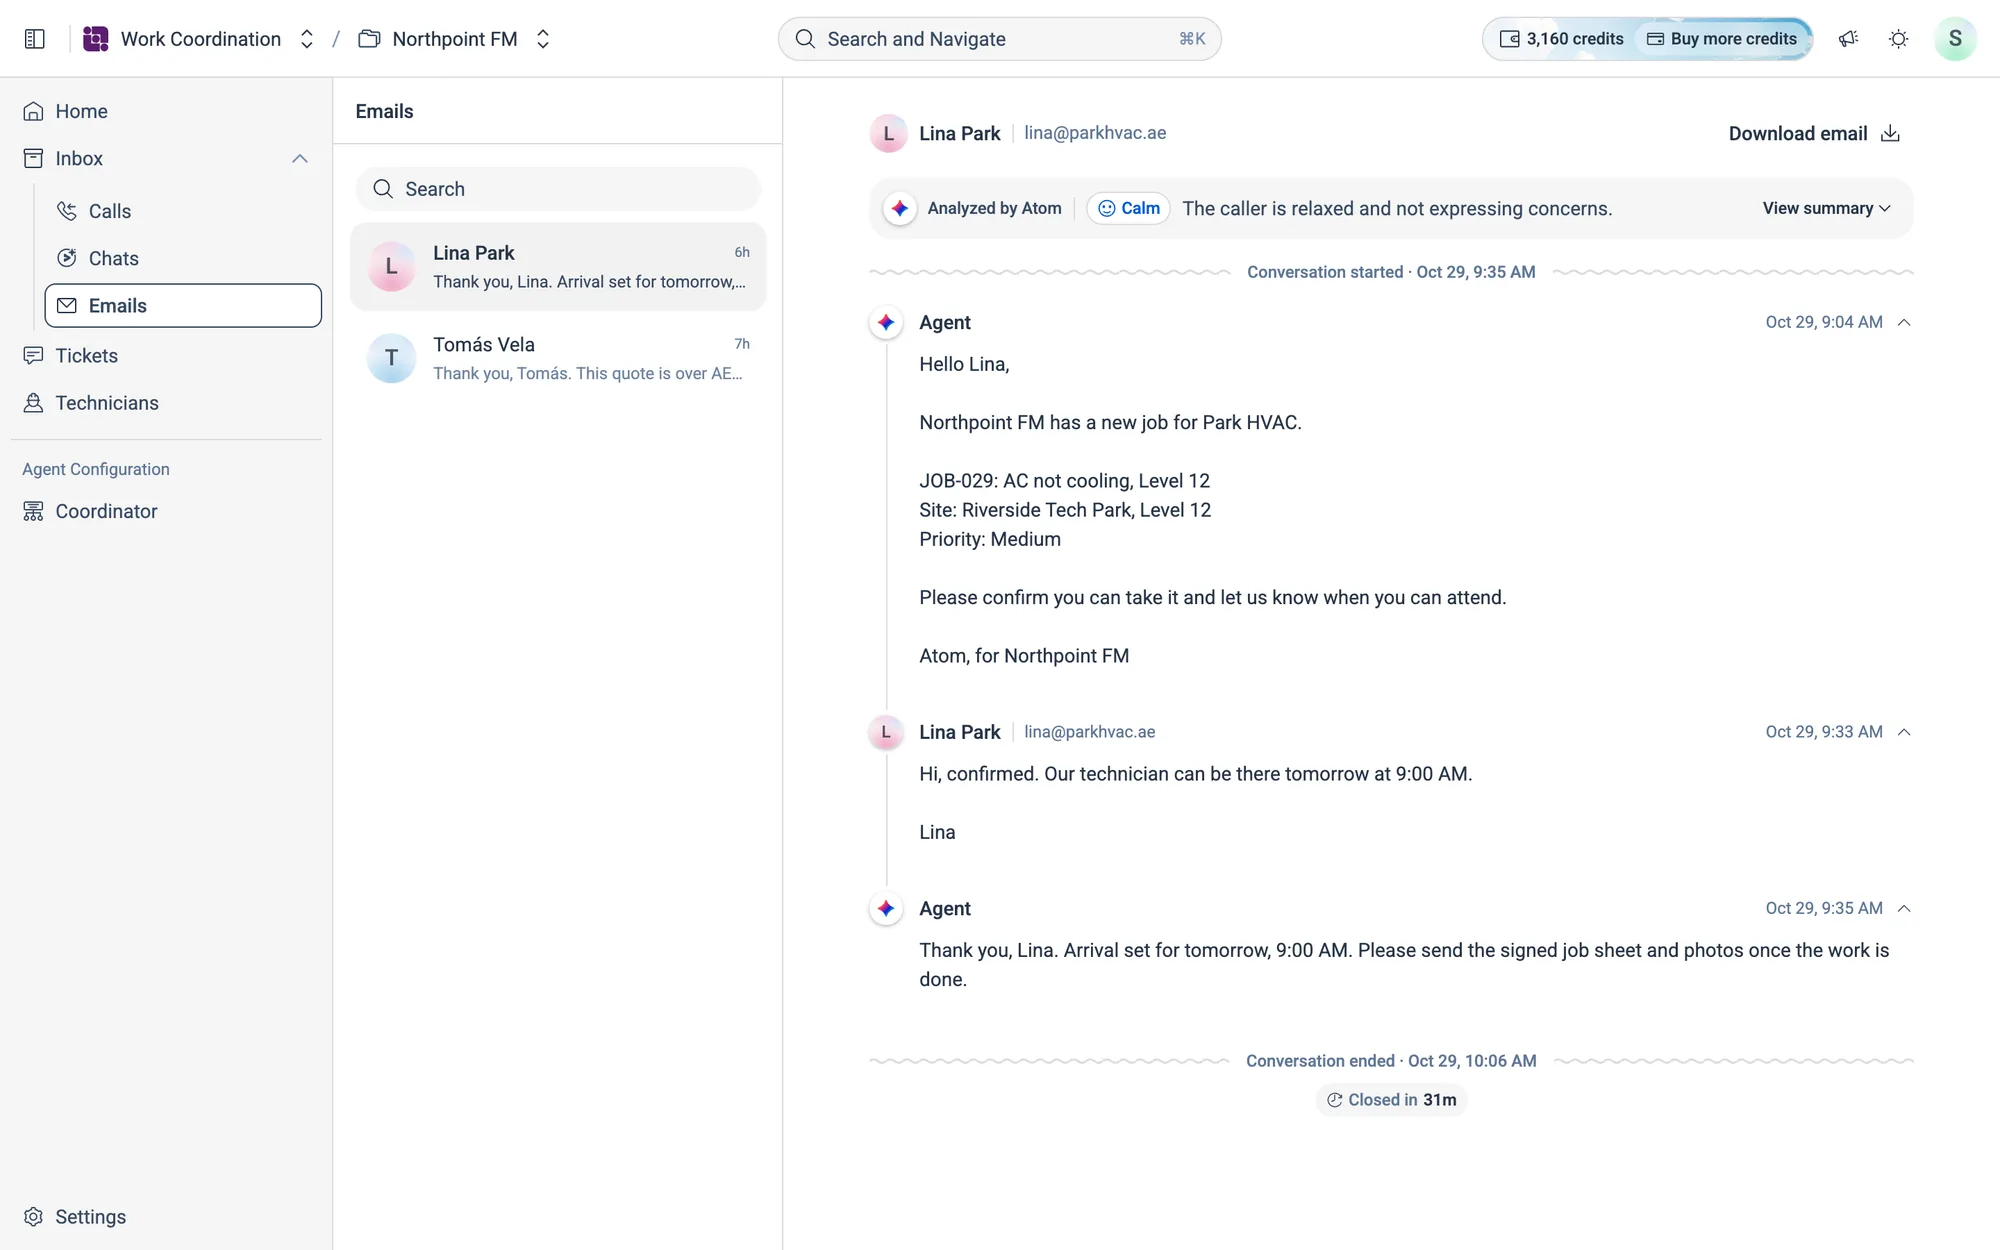Open the Chats inbox
Screen dimensions: 2000x1250
pos(183,258)
